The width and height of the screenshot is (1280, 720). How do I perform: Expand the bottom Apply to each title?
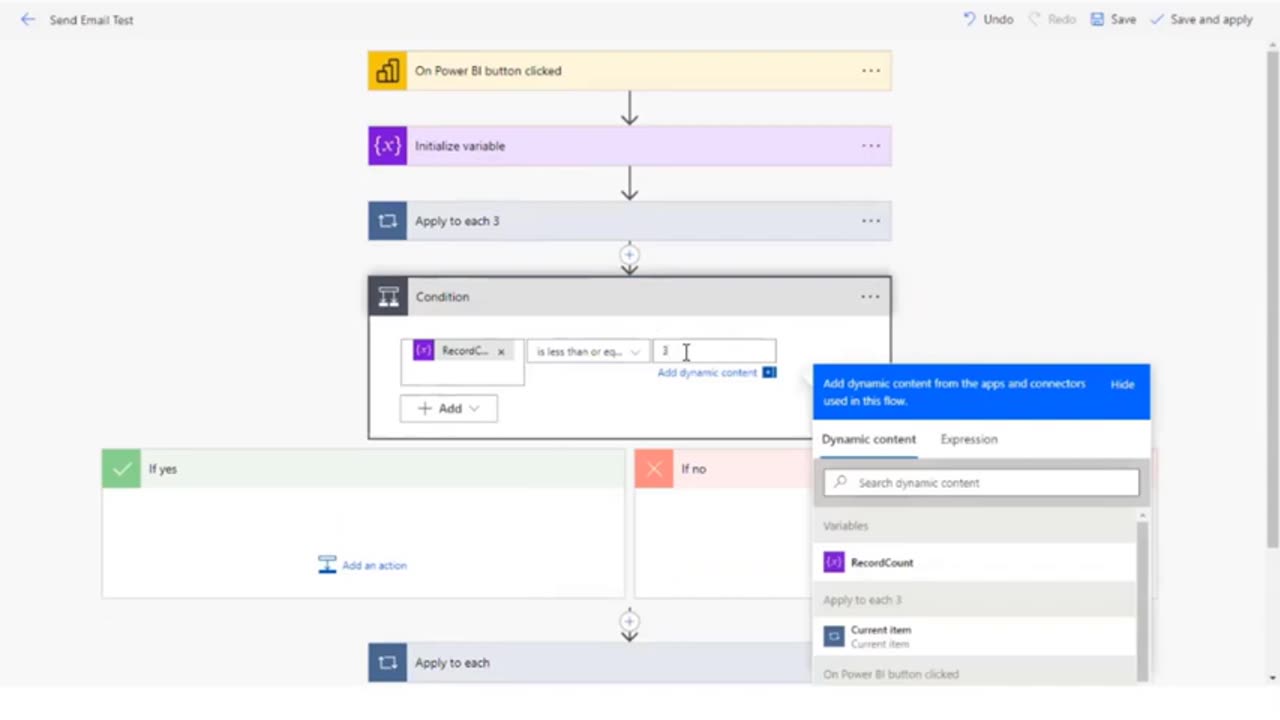pyautogui.click(x=452, y=663)
